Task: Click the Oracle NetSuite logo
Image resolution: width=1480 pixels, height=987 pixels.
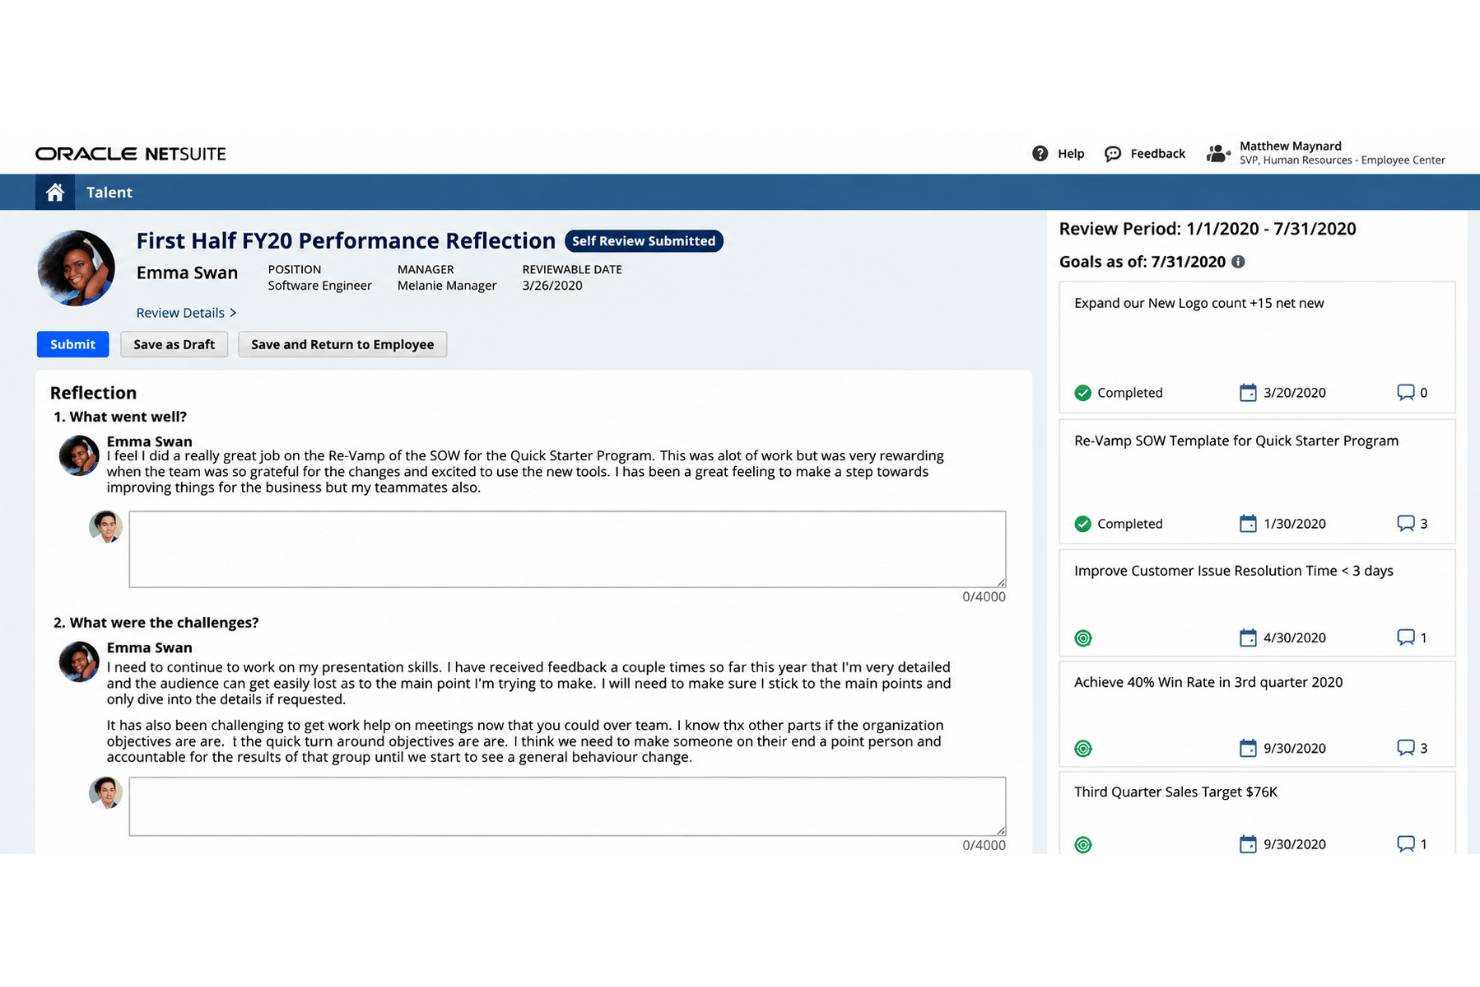Action: pos(131,154)
